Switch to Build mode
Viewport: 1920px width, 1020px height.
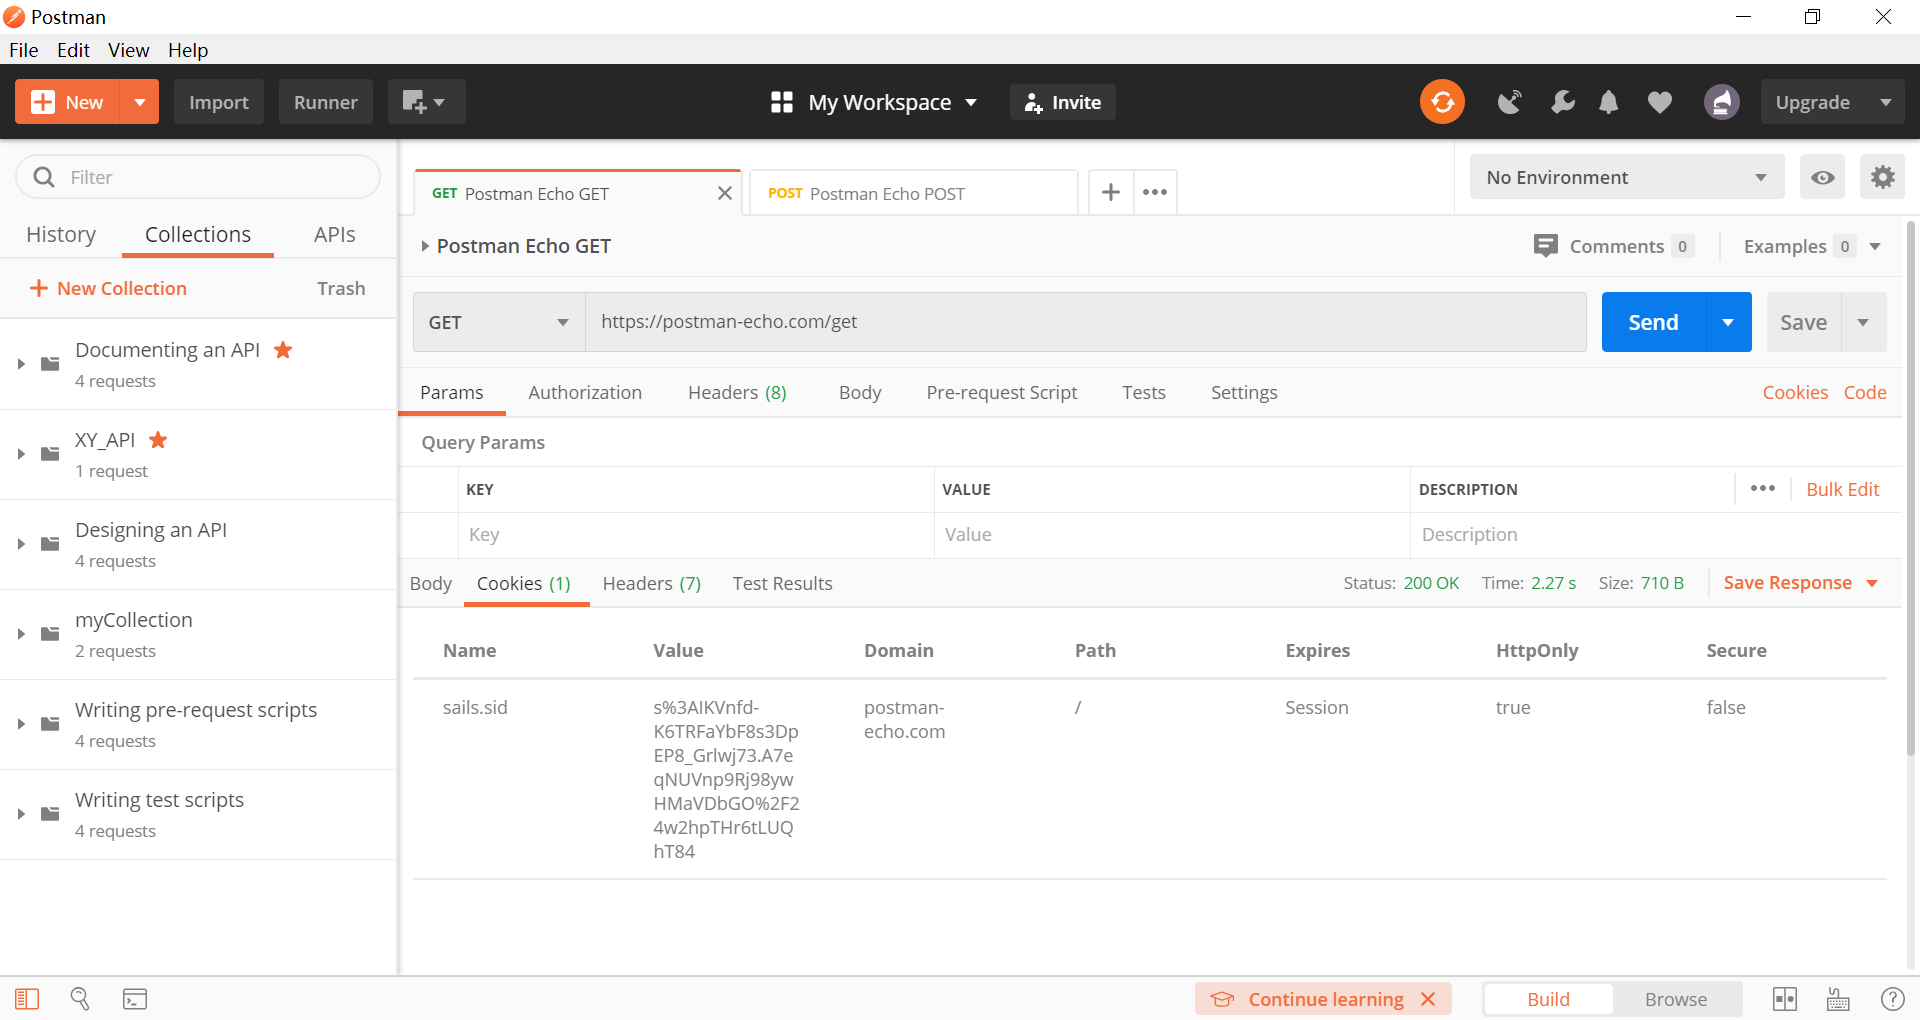coord(1548,999)
